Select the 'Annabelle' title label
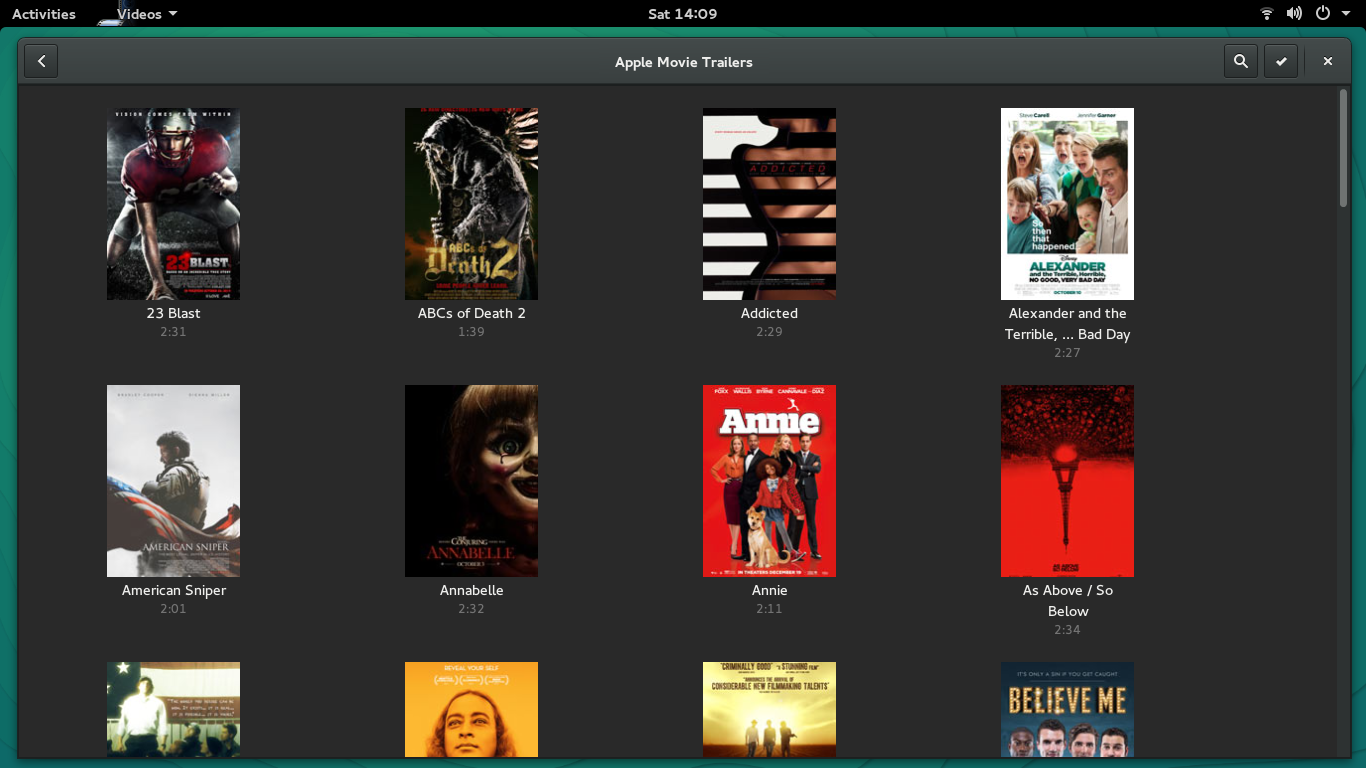 [471, 590]
